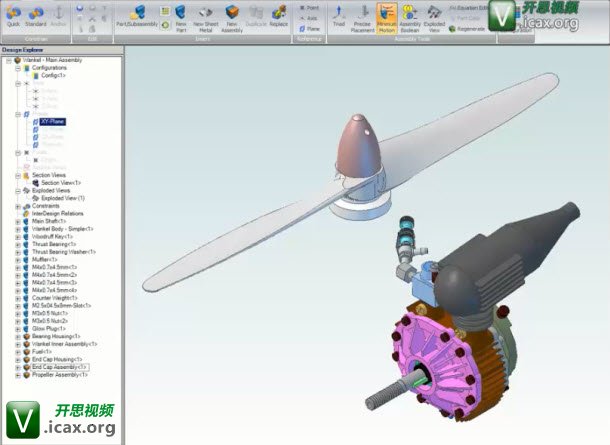Viewport: 610px width, 445px height.
Task: Select Fuel<1> subassembly
Action: coord(42,352)
